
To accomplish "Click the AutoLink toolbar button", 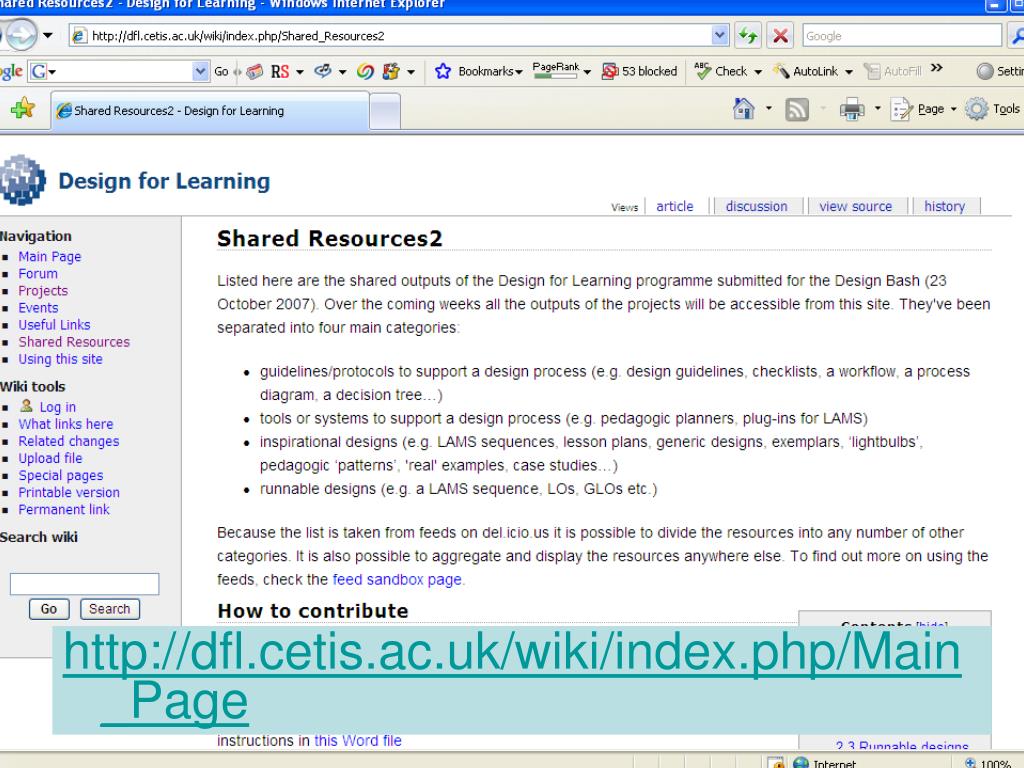I will 805,71.
